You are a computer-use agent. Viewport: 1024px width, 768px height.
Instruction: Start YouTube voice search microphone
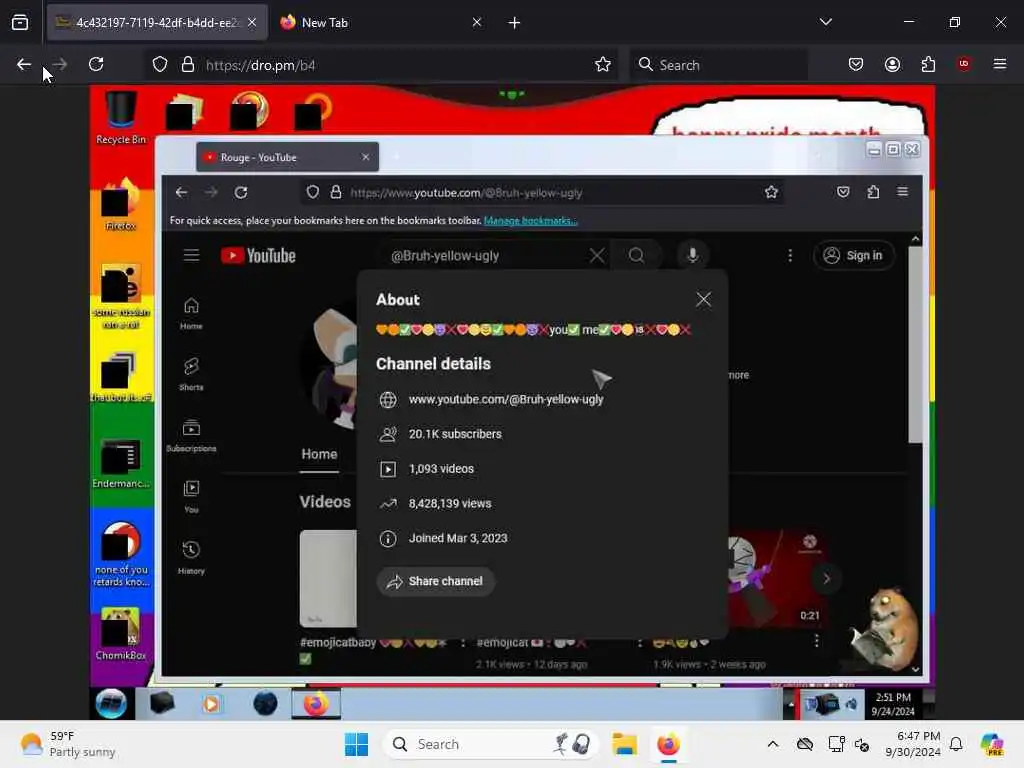(x=692, y=255)
